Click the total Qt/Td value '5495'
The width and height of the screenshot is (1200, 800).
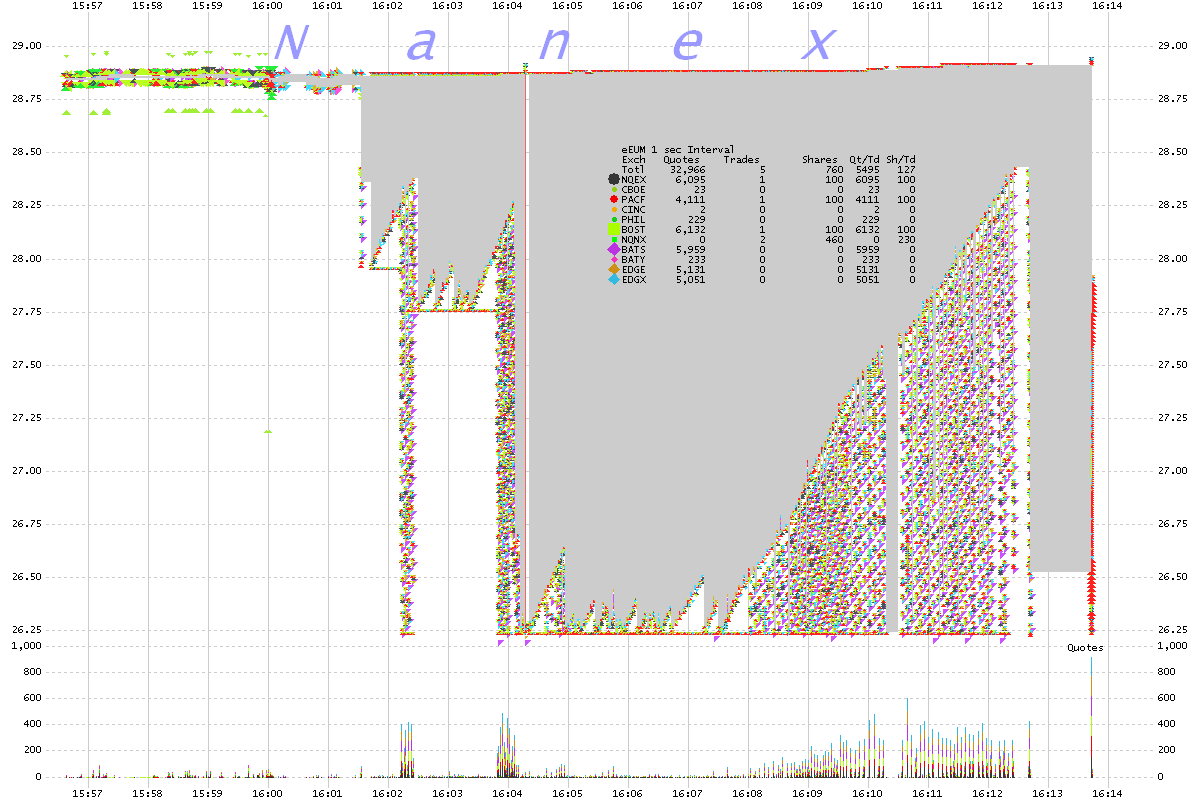(x=868, y=169)
